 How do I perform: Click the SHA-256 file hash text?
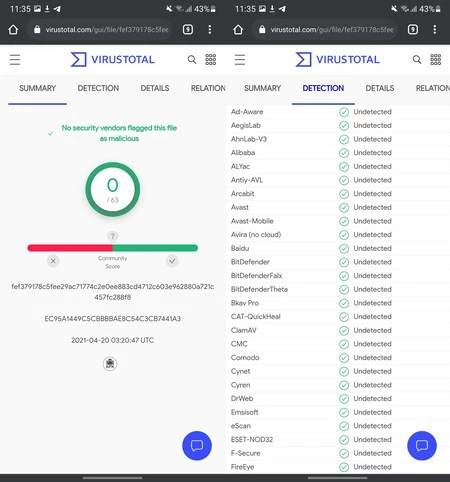coord(113,292)
